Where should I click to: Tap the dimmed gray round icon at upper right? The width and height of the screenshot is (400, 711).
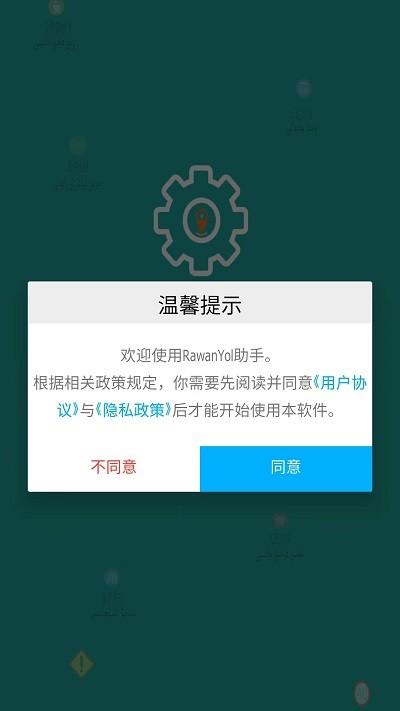coord(303,88)
